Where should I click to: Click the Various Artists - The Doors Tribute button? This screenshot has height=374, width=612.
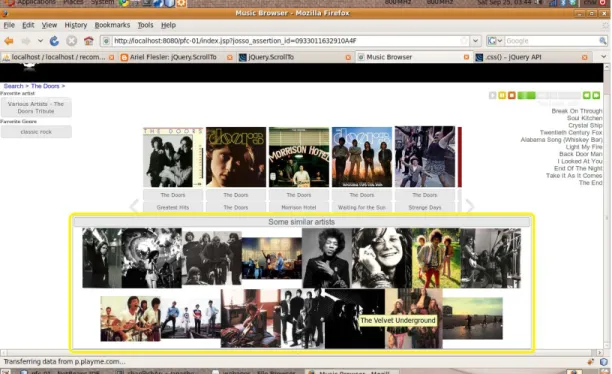pyautogui.click(x=36, y=107)
